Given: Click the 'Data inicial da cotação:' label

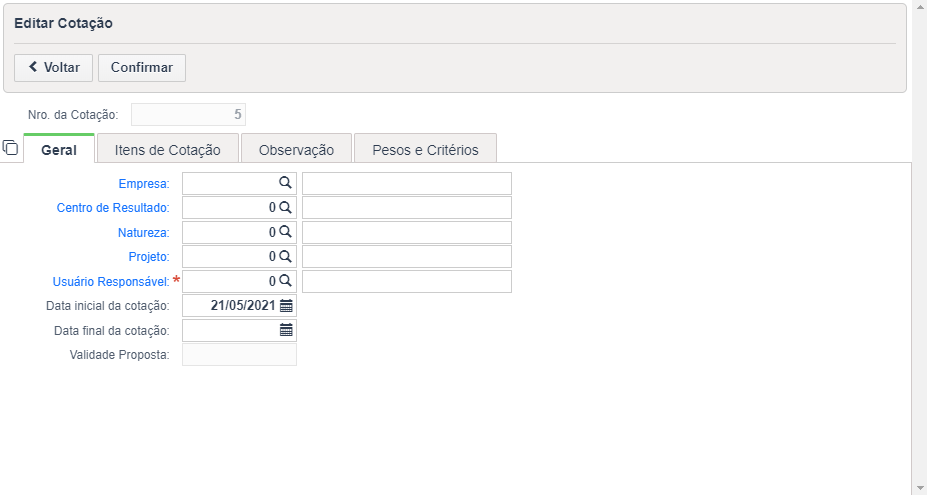Looking at the screenshot, I should click(x=108, y=306).
